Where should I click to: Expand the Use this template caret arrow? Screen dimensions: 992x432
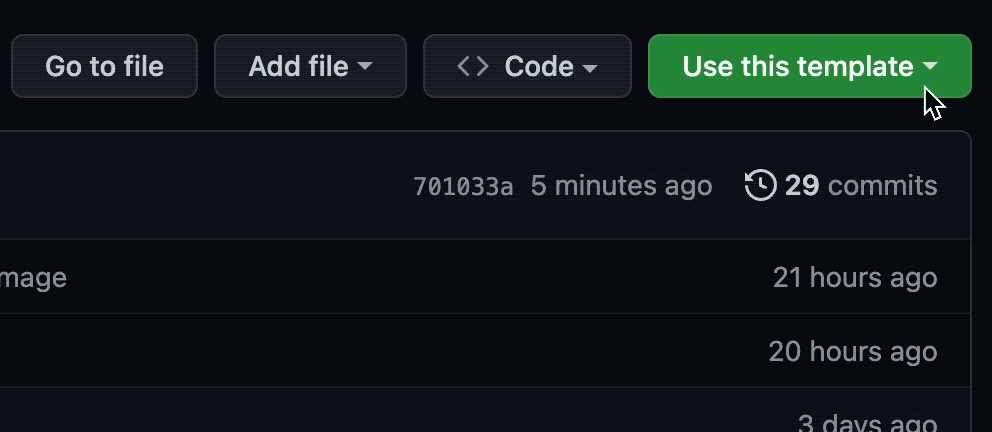pos(930,66)
